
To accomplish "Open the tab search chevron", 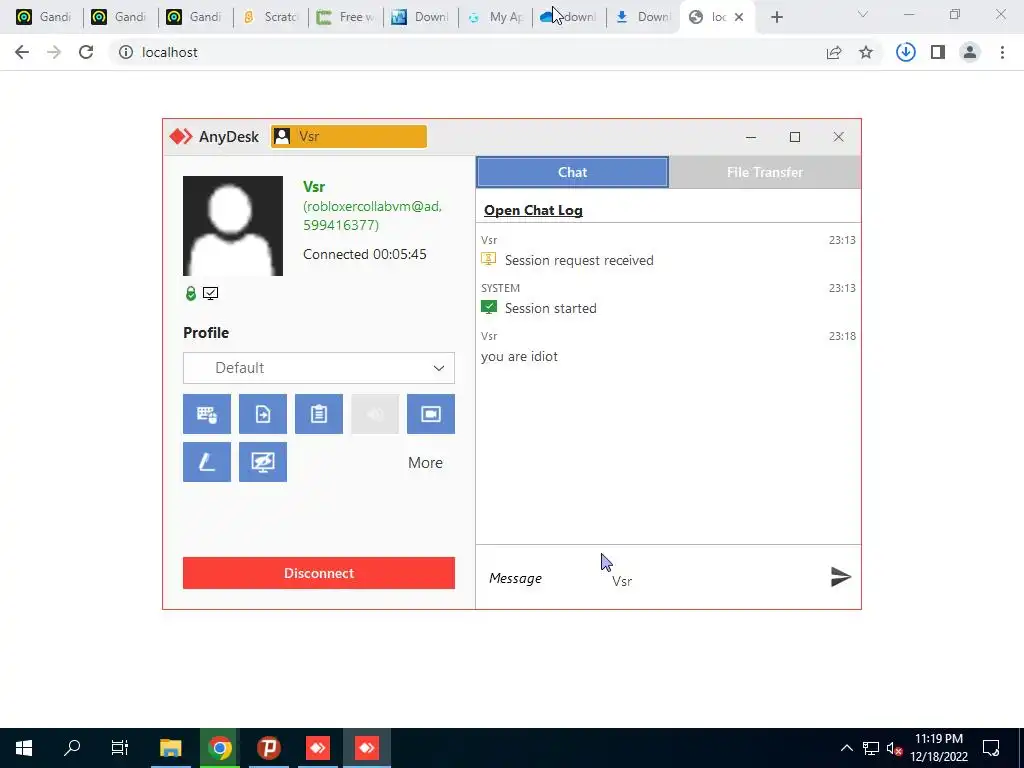I will click(x=863, y=14).
